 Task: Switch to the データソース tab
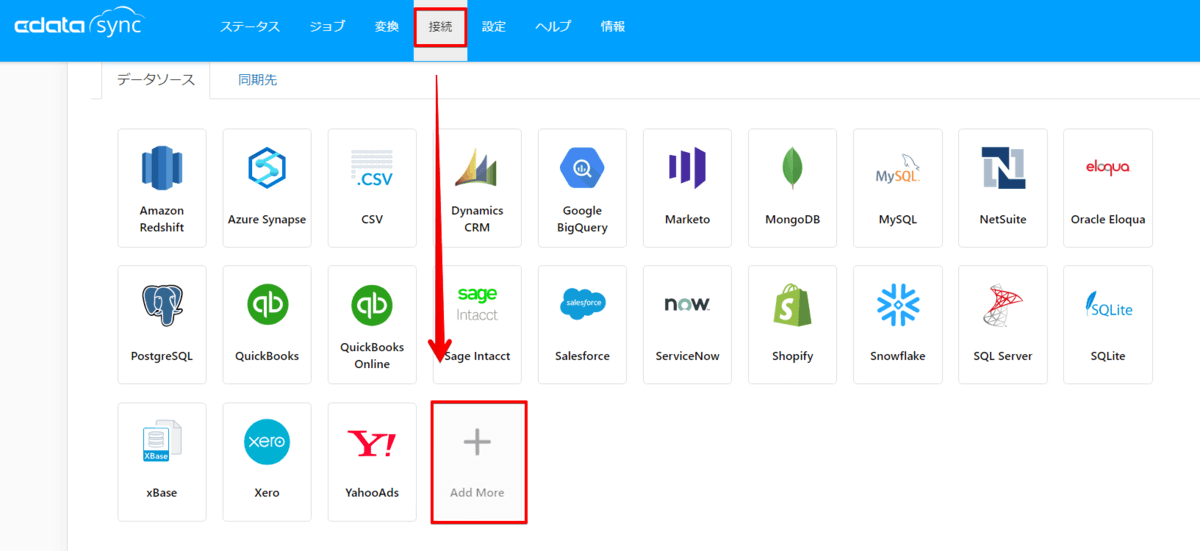coord(156,80)
